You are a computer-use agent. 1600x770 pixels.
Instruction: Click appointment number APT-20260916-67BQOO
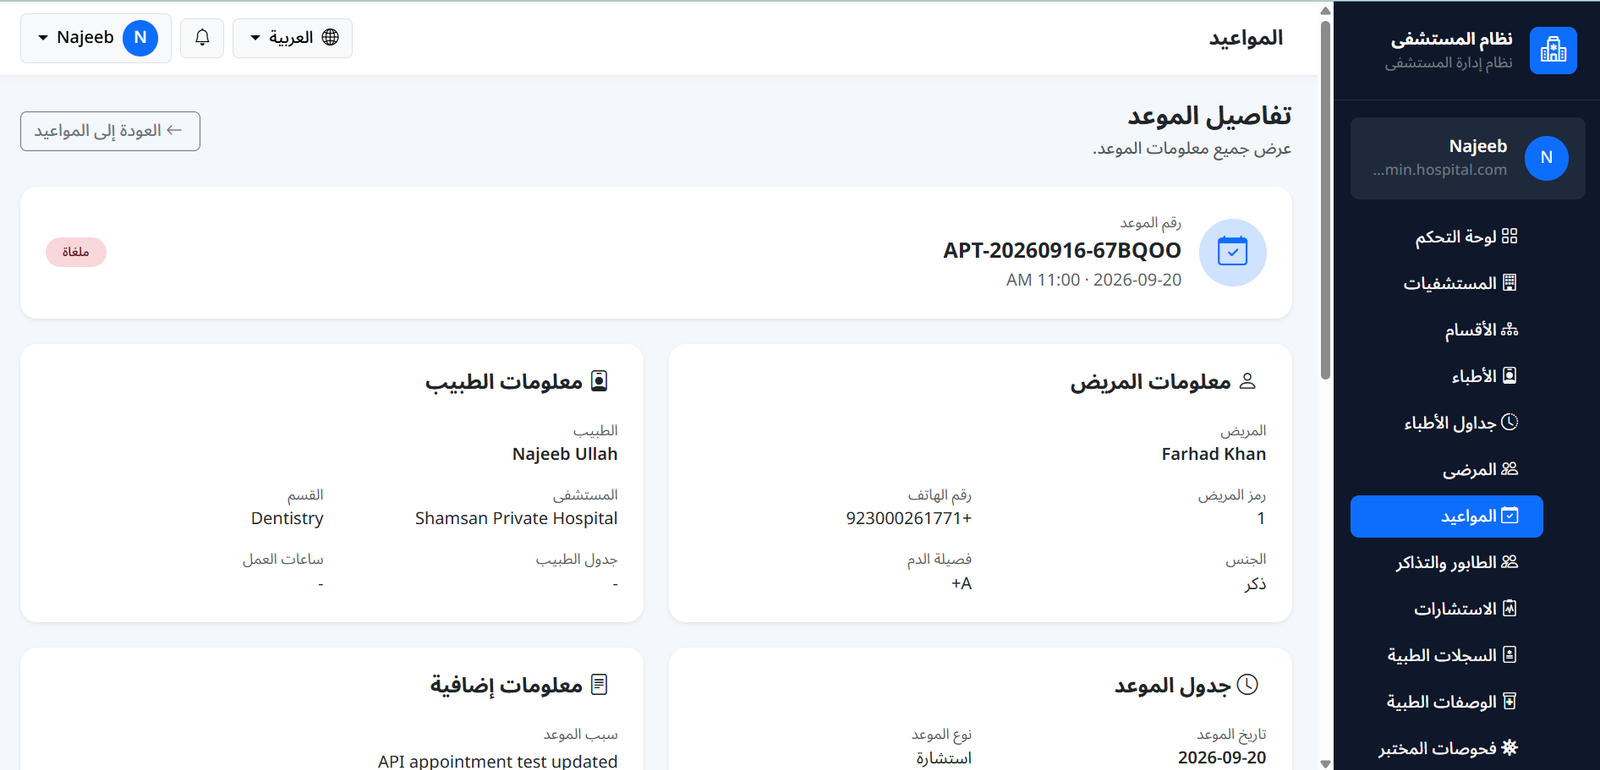1062,250
